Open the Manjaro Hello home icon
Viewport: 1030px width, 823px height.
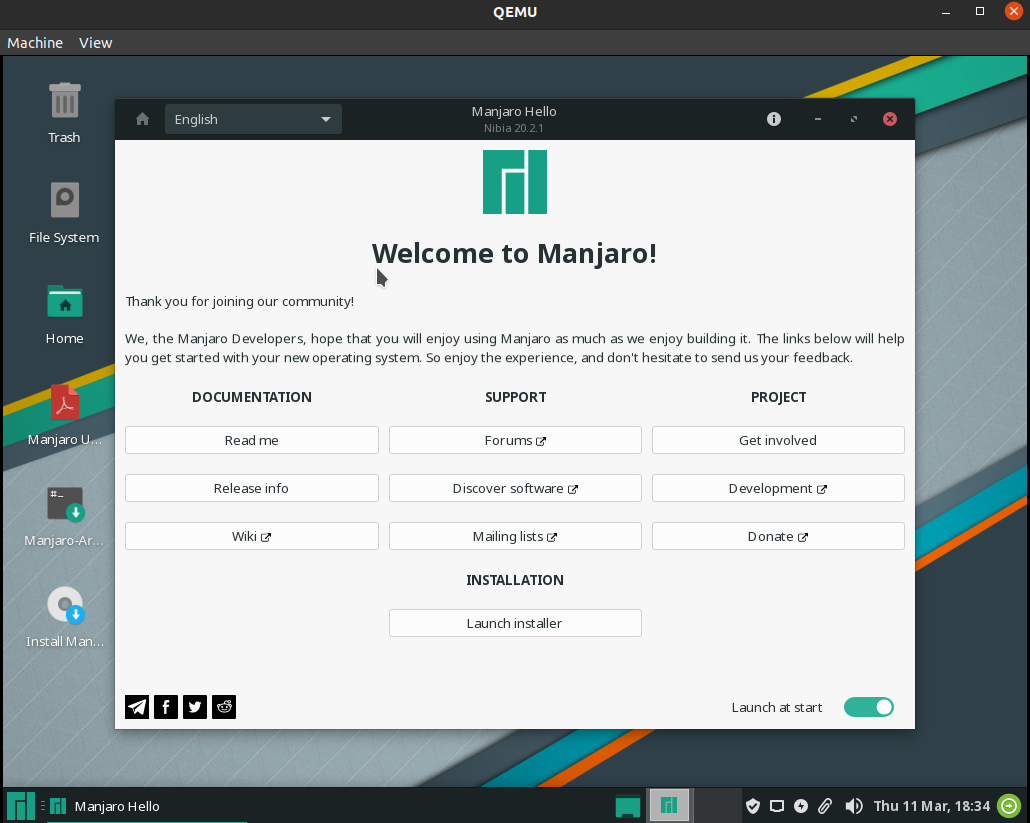[x=142, y=118]
